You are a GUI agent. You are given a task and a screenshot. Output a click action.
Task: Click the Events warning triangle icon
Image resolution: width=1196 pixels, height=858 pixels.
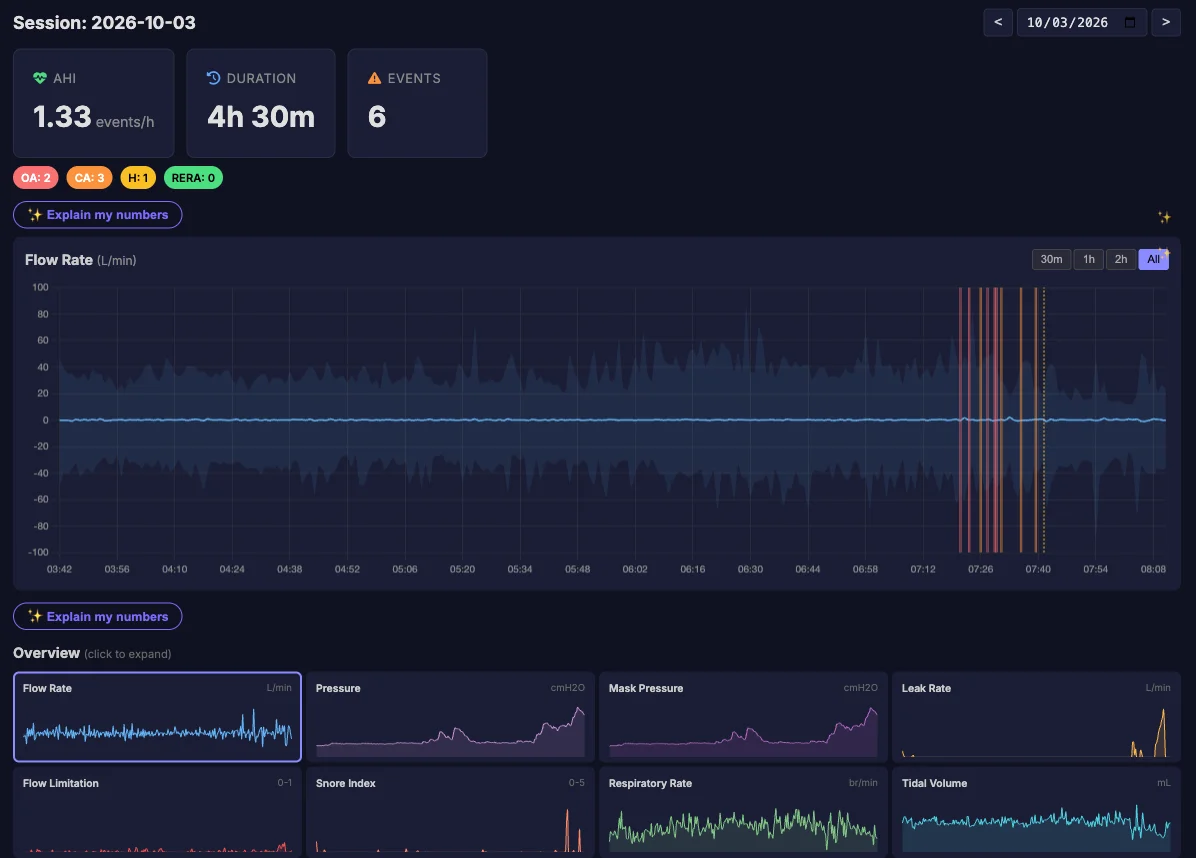[x=374, y=78]
